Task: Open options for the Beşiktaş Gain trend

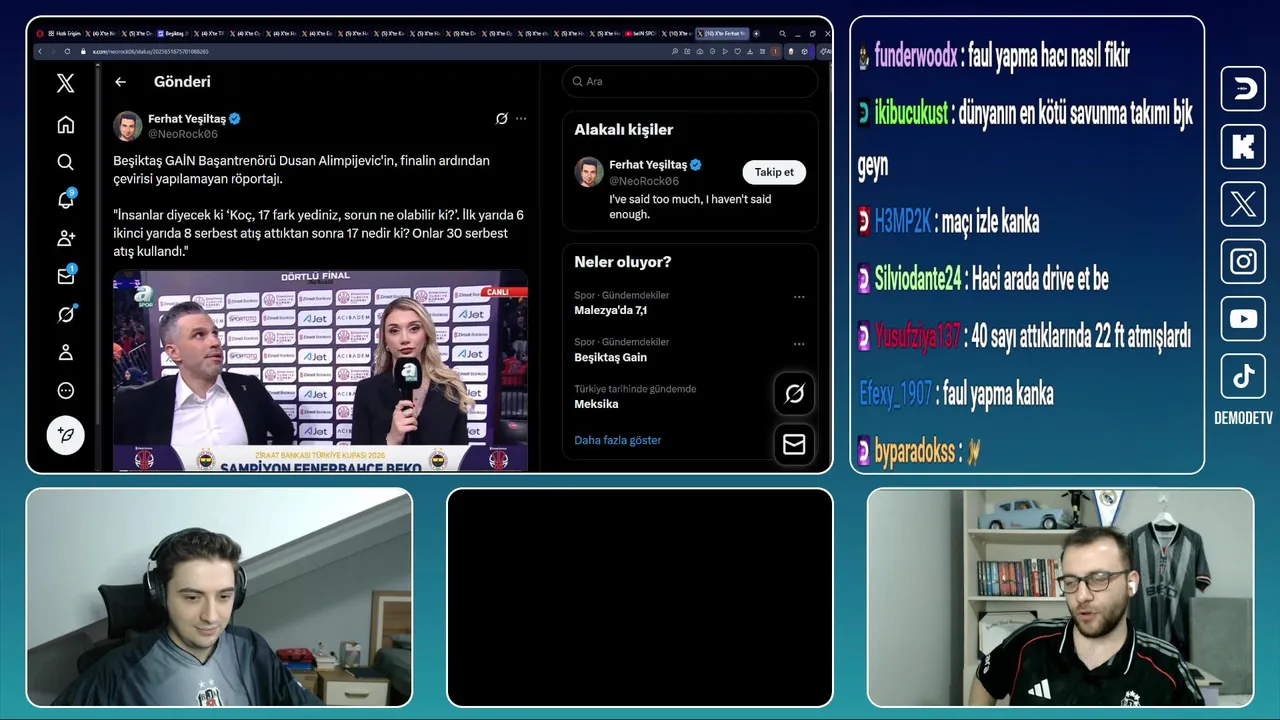Action: (799, 344)
